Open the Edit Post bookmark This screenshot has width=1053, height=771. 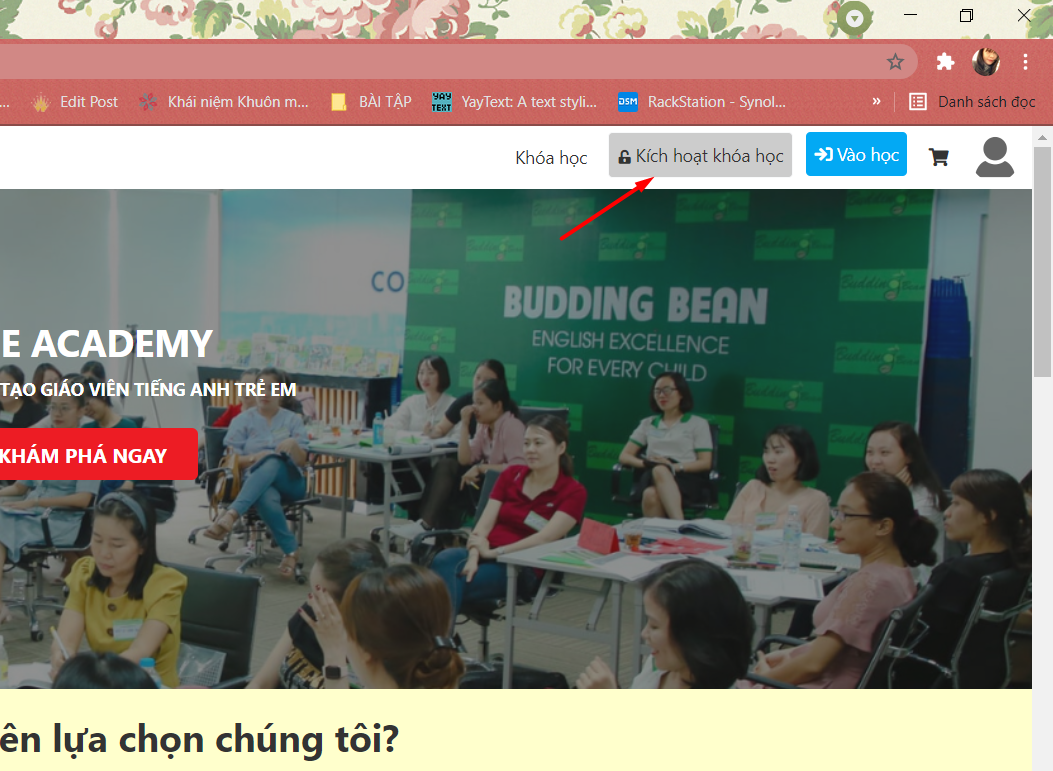click(75, 102)
